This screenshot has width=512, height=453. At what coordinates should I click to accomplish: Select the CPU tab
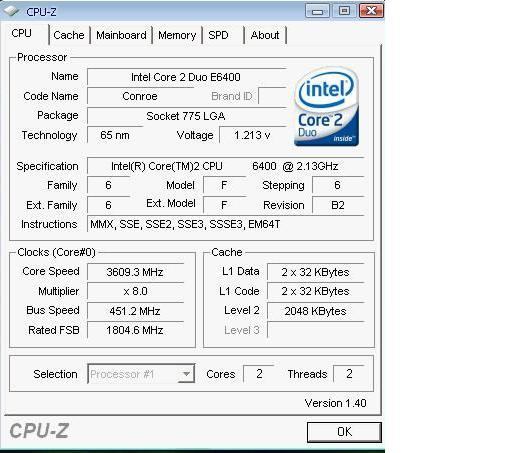tap(22, 33)
